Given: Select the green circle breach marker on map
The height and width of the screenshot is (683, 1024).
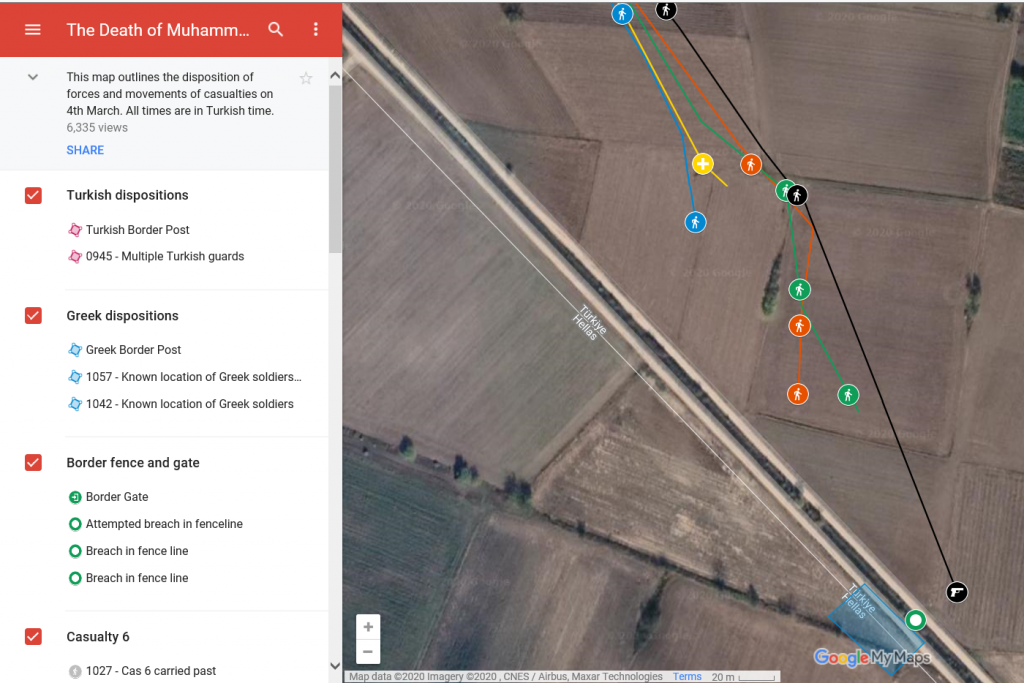Looking at the screenshot, I should (915, 620).
